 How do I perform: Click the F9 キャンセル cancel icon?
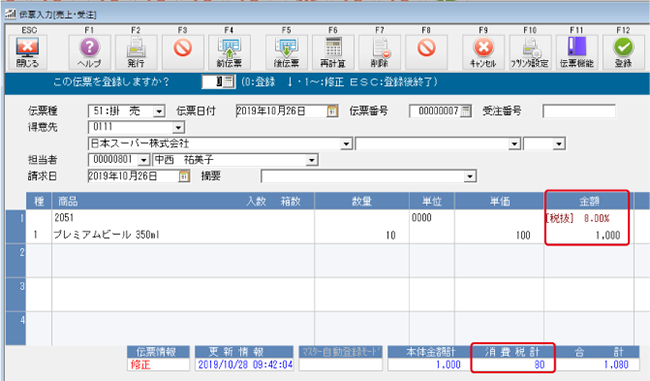click(x=483, y=52)
